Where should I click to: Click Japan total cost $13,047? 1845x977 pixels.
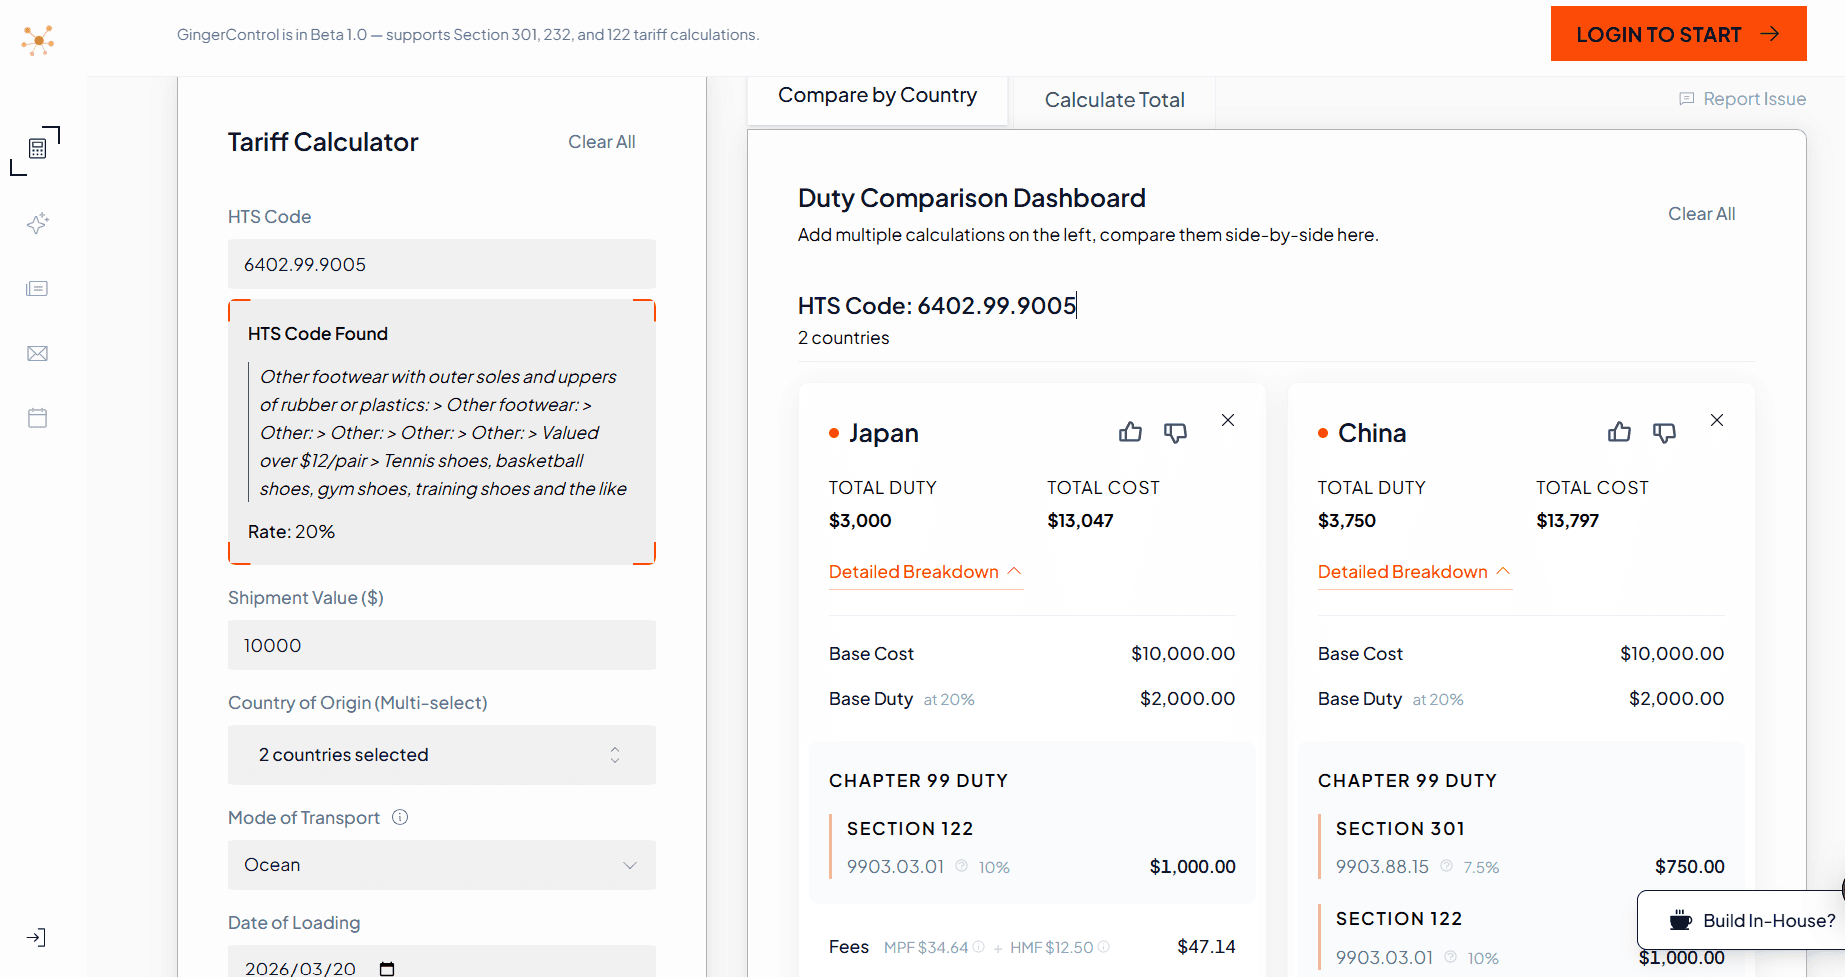[x=1080, y=521]
